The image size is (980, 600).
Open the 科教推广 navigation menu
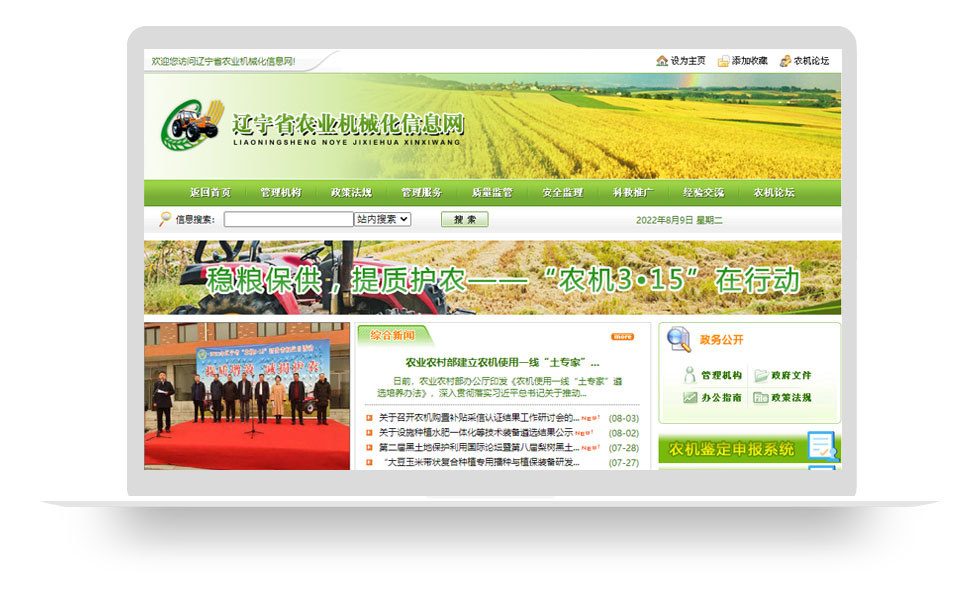click(634, 192)
